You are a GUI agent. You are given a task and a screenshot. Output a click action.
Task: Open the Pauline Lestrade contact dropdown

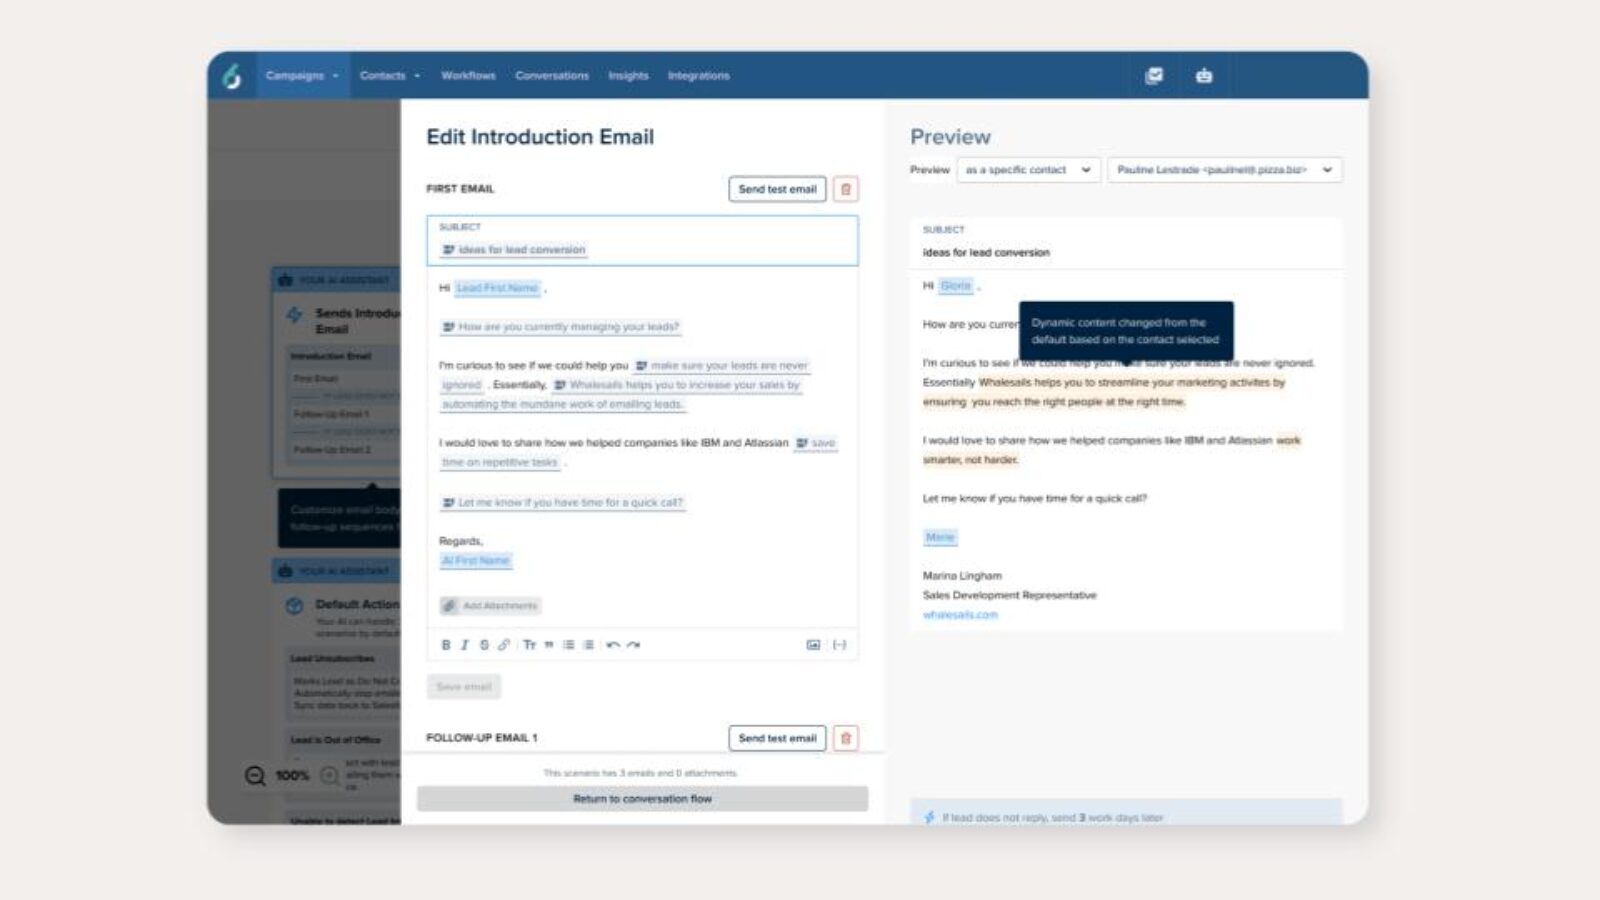[1225, 170]
